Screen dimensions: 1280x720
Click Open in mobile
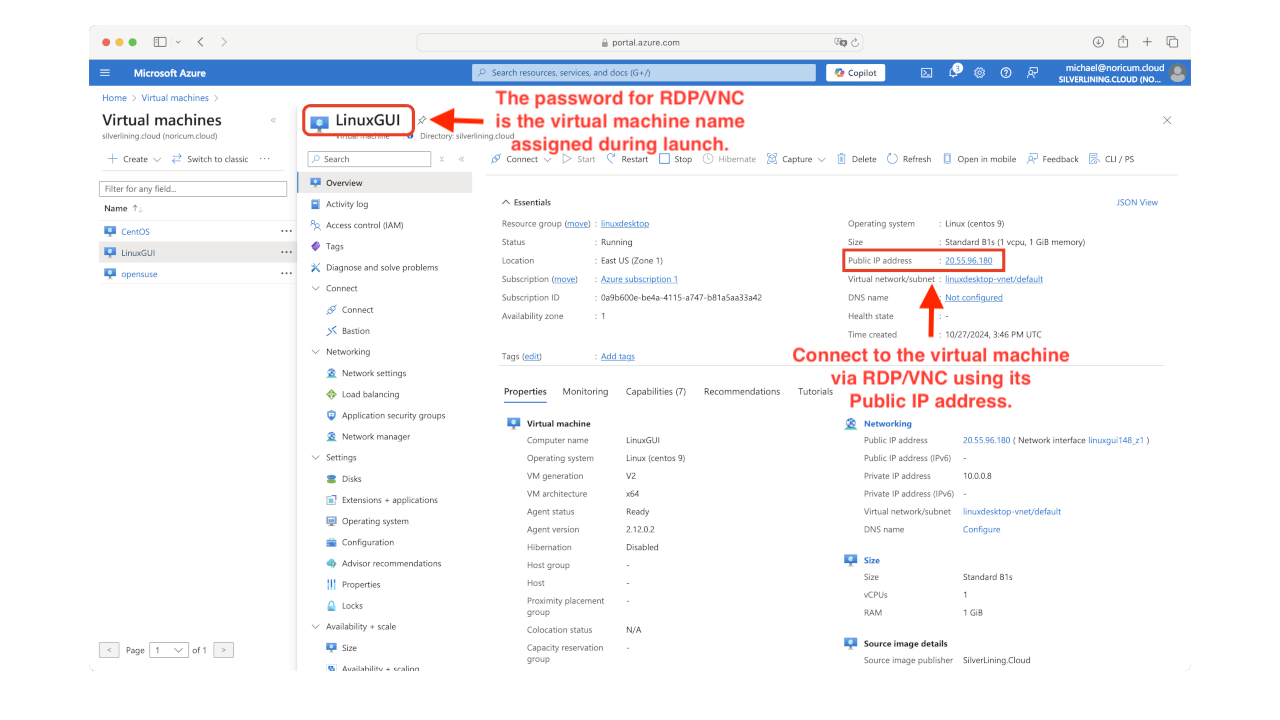coord(979,159)
